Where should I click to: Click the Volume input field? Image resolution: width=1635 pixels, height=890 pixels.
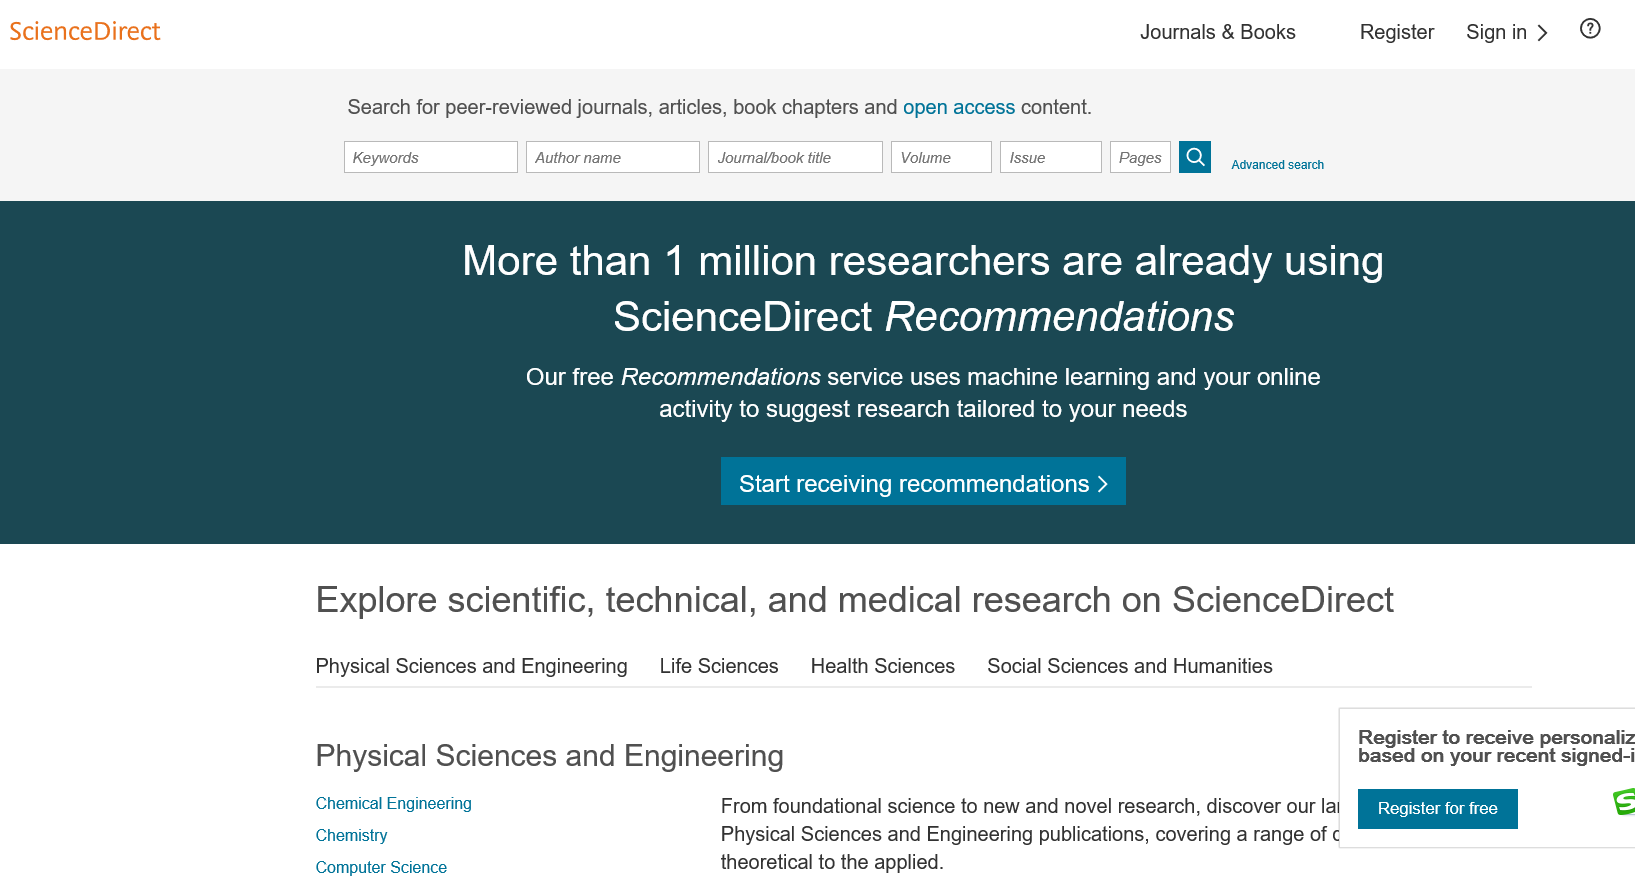click(941, 157)
